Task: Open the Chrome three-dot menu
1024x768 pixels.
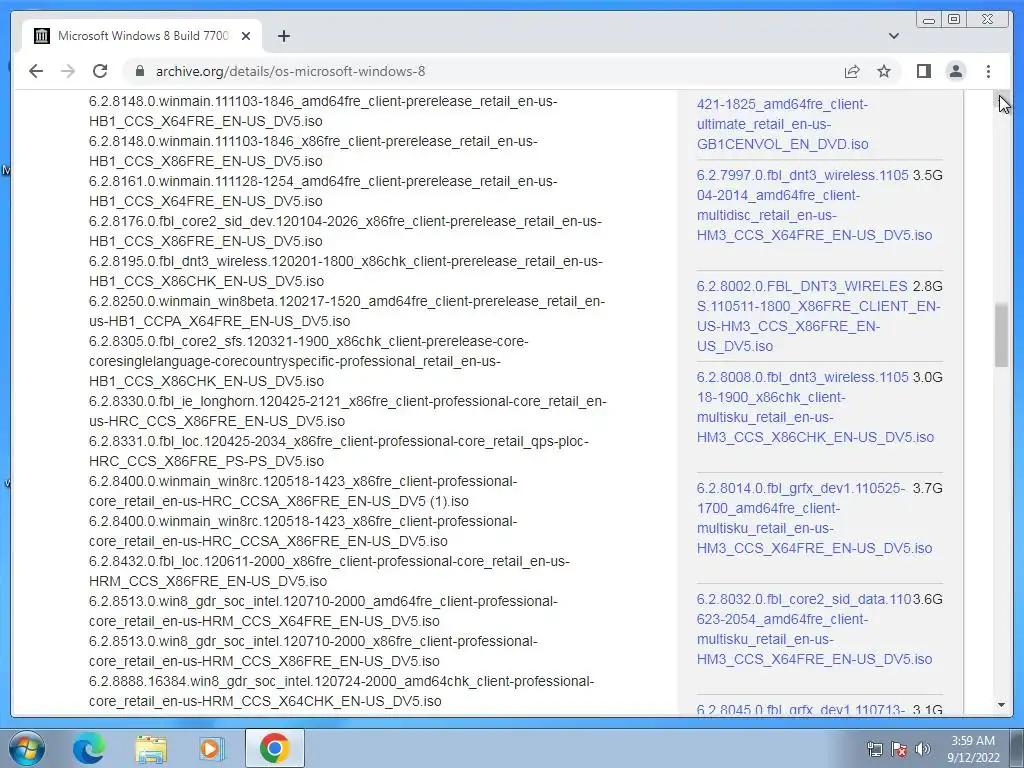Action: pos(988,71)
